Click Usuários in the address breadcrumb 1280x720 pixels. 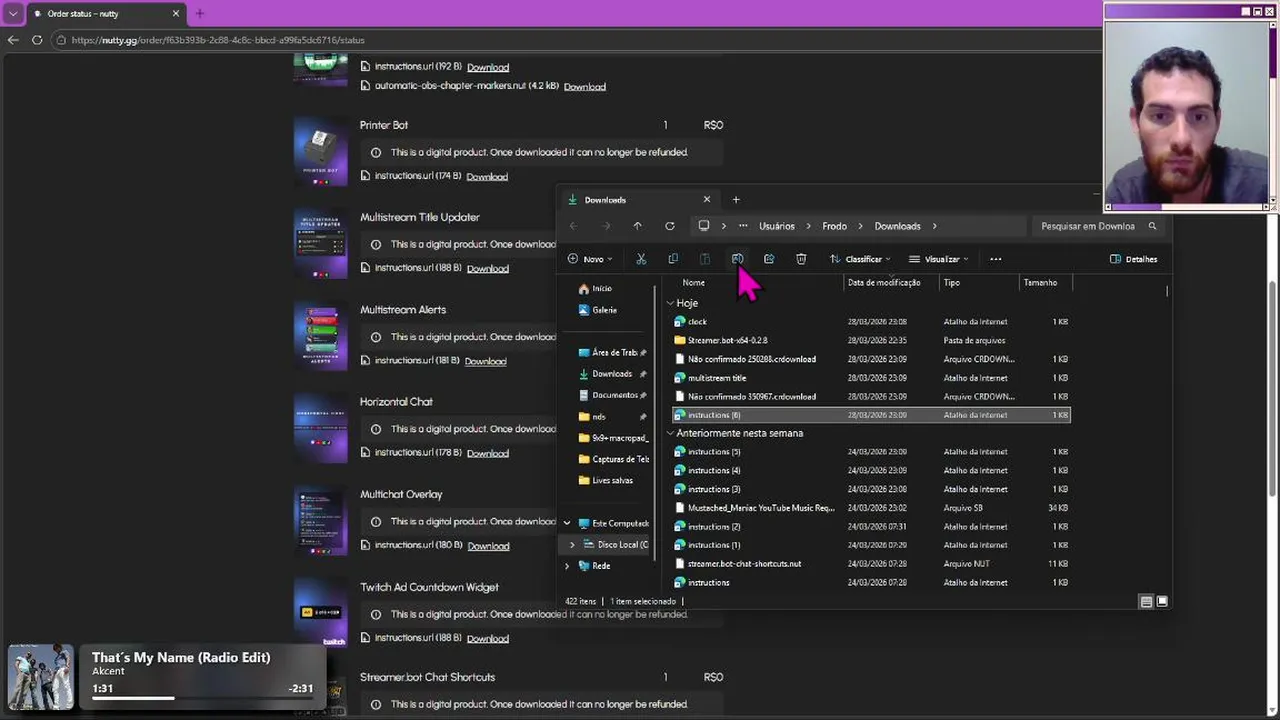(776, 226)
